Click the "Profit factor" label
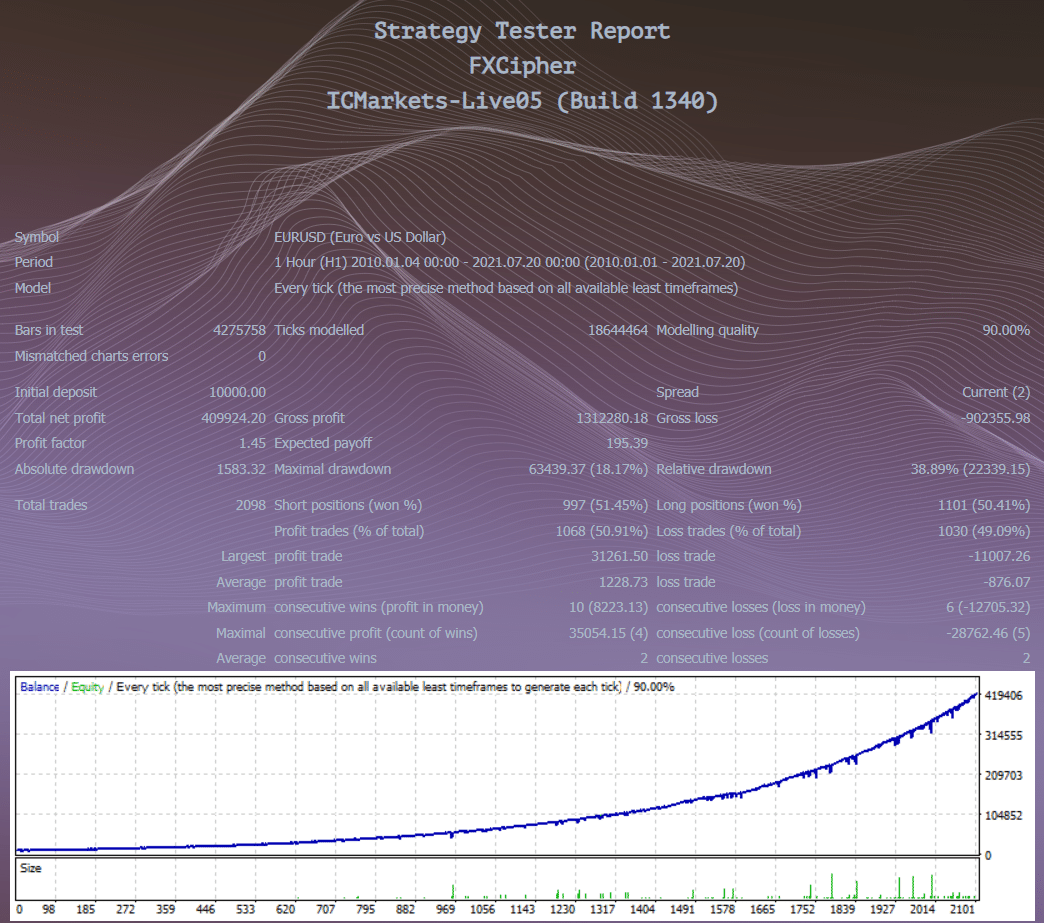This screenshot has width=1044, height=923. pos(51,444)
